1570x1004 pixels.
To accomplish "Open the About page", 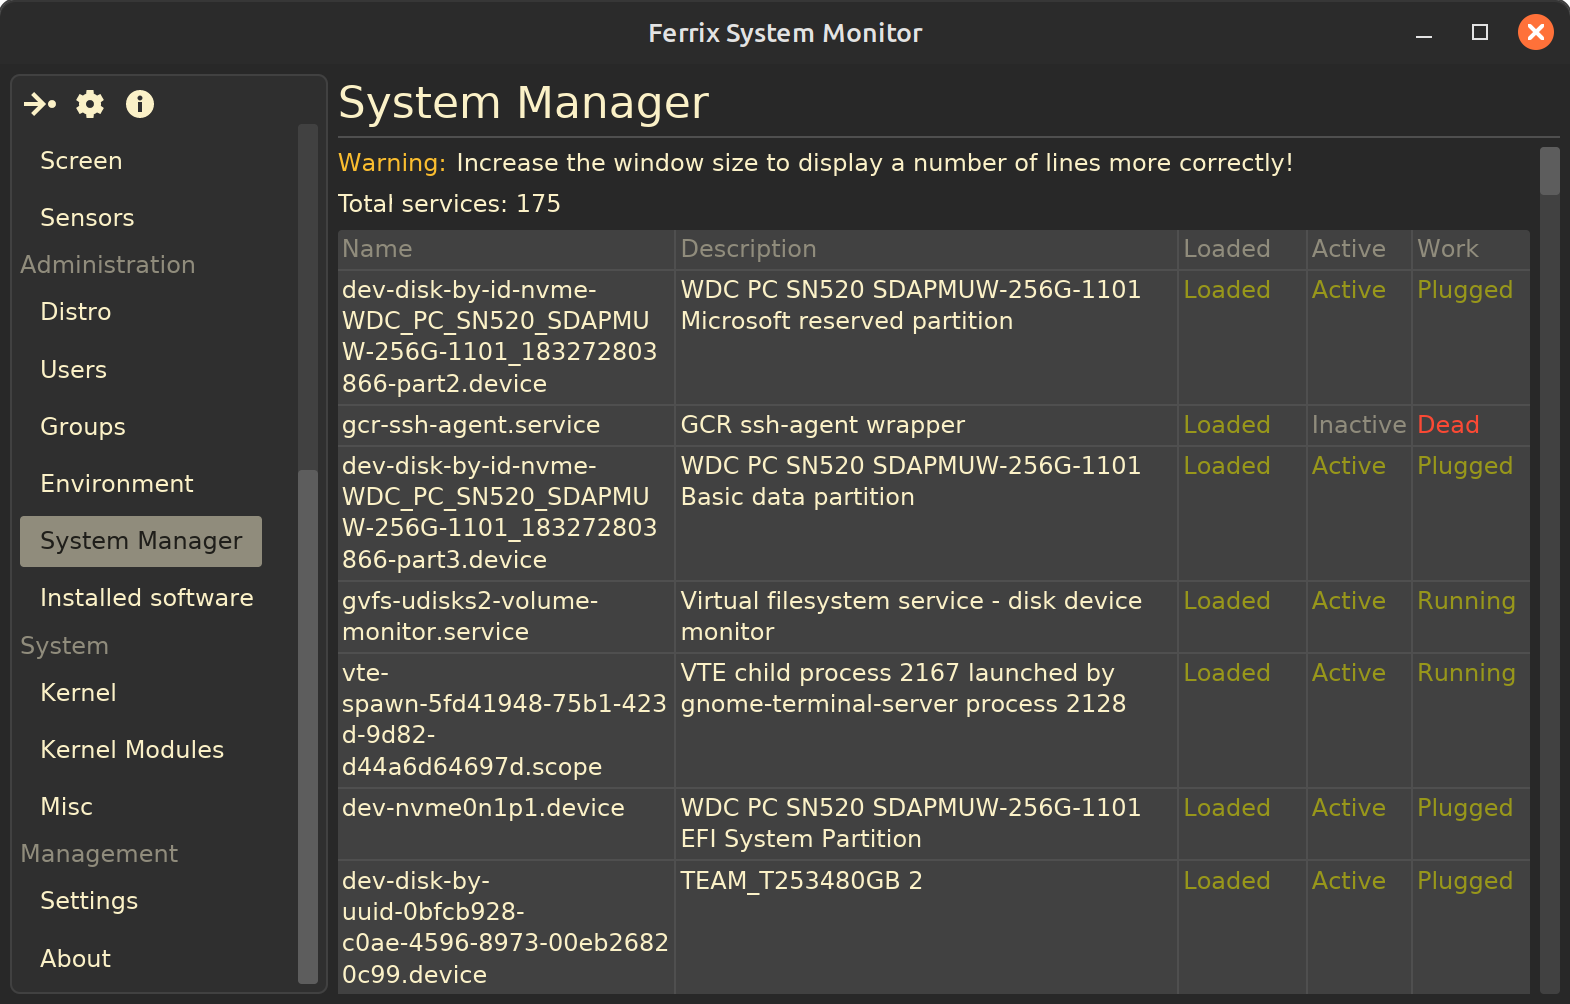I will point(75,959).
